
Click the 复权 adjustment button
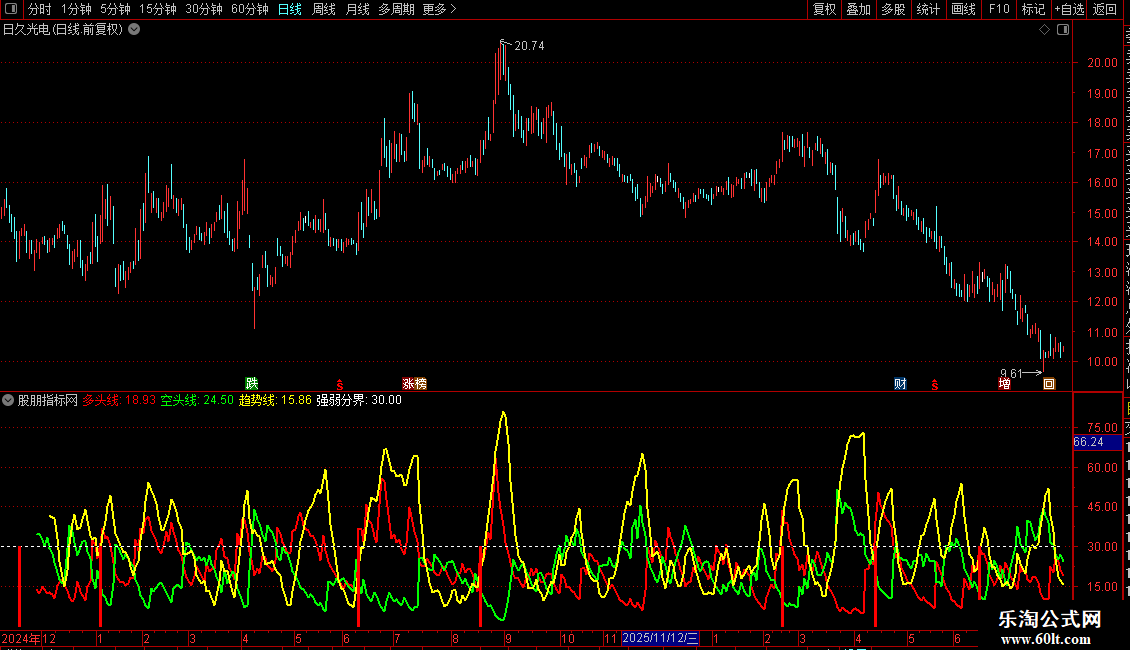tap(824, 9)
